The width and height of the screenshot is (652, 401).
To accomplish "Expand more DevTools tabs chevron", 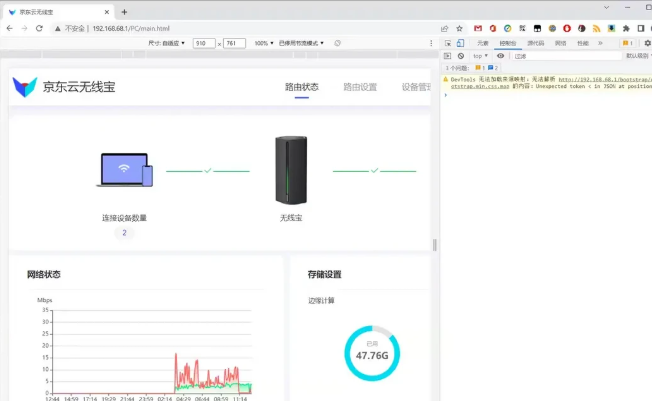I will 600,43.
